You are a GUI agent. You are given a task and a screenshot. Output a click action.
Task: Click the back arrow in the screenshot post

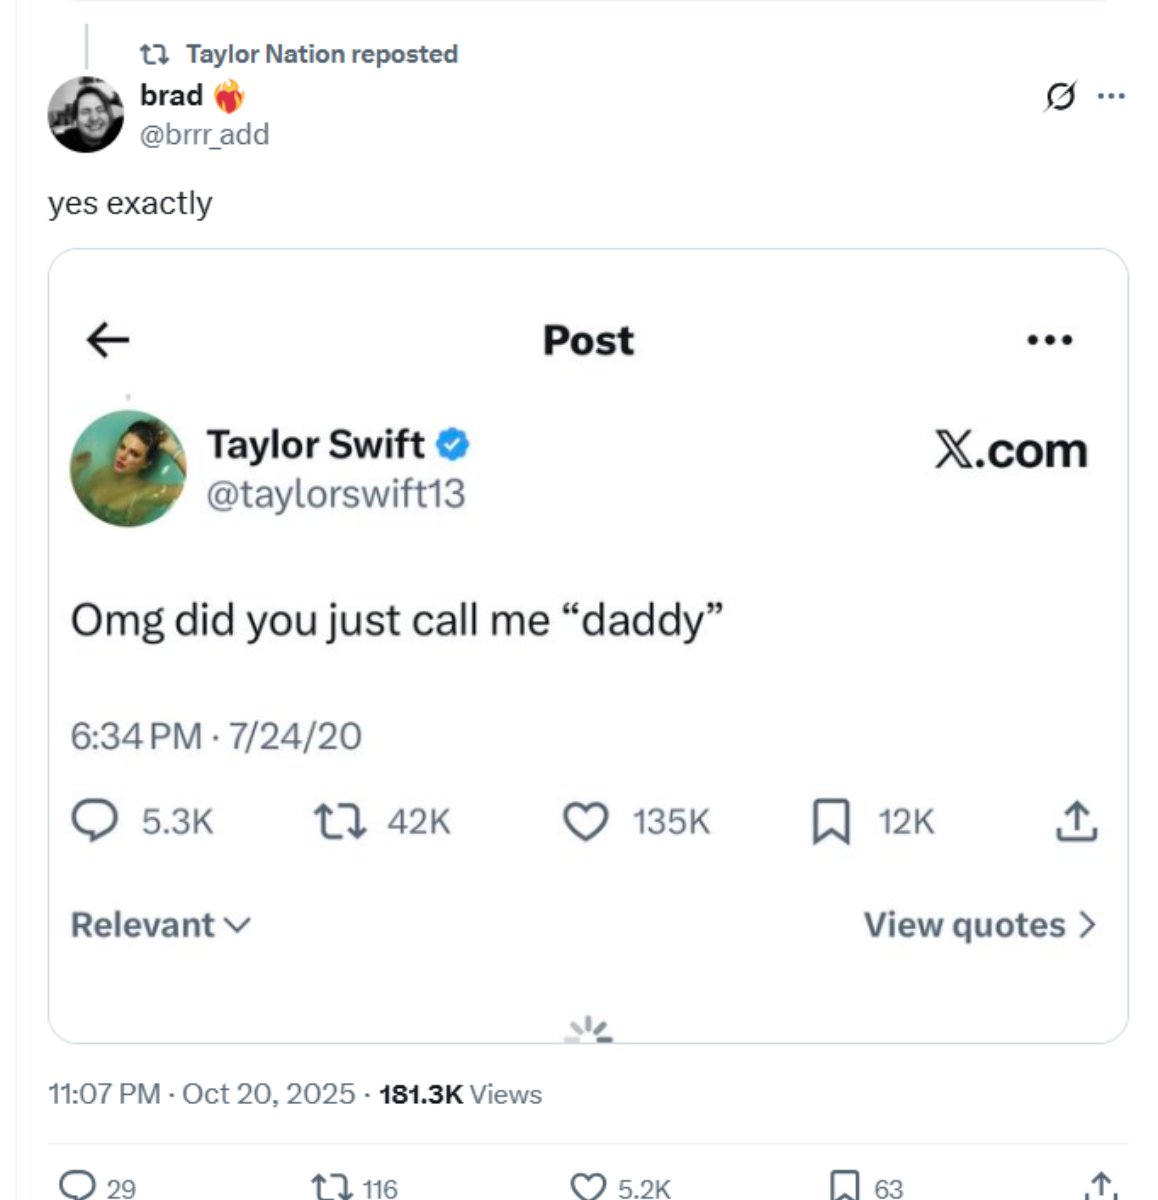tap(103, 340)
